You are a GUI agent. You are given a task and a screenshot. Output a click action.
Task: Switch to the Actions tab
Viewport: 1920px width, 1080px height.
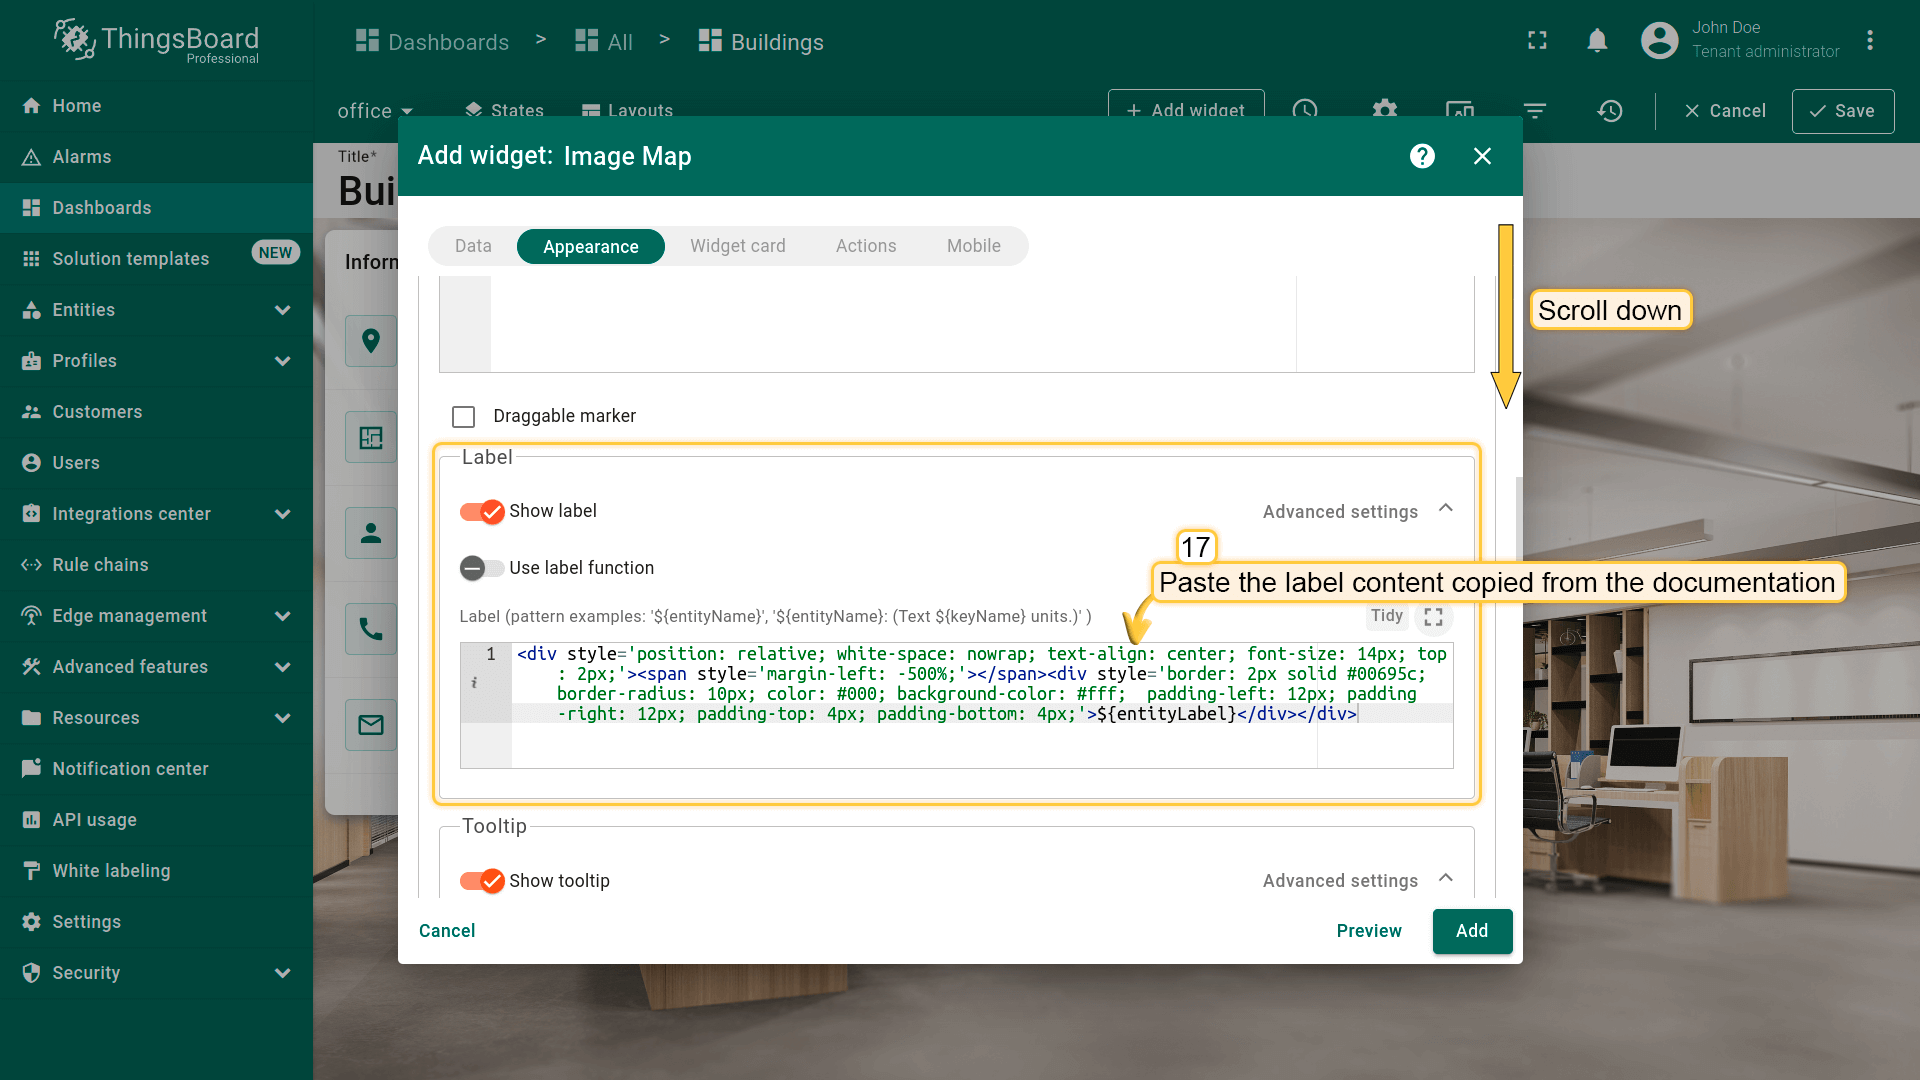[865, 246]
